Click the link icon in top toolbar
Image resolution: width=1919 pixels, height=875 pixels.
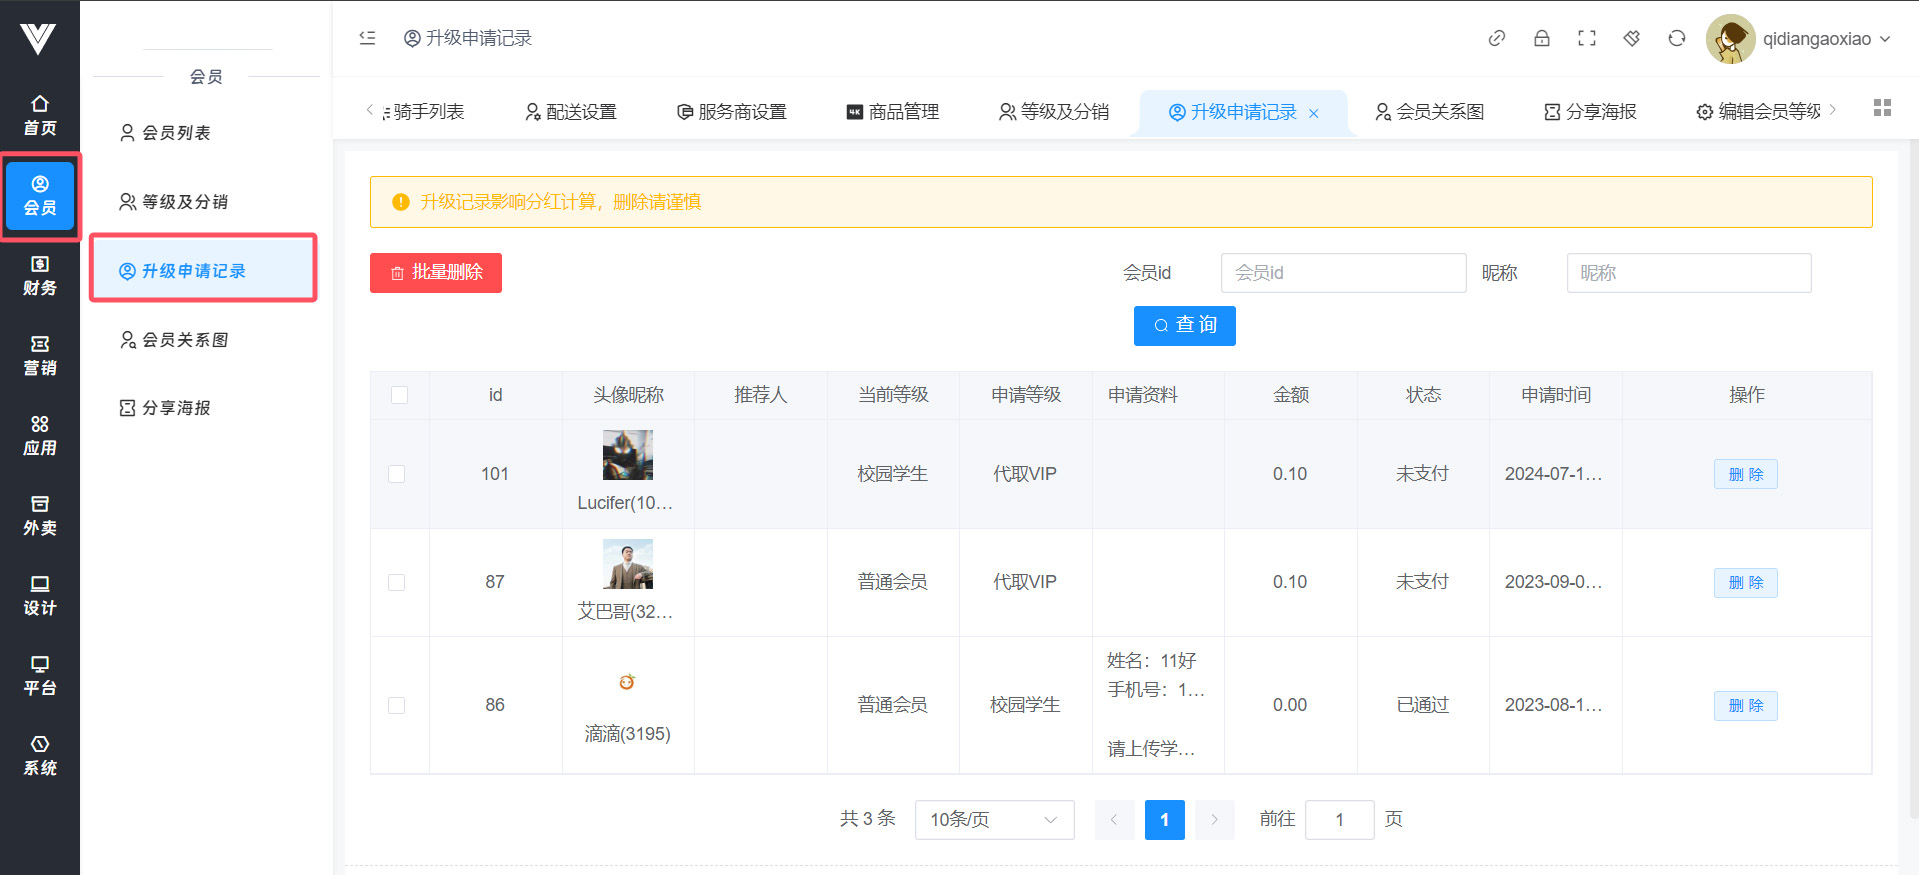point(1496,38)
